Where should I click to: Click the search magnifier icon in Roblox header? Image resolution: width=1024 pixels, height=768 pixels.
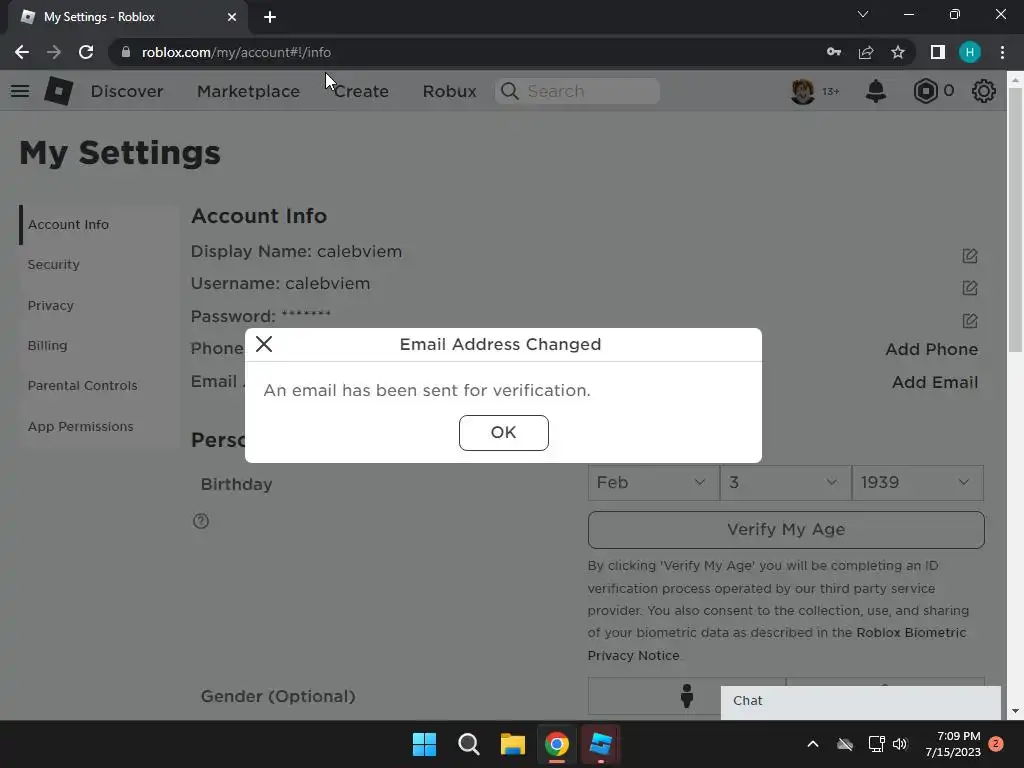click(509, 91)
